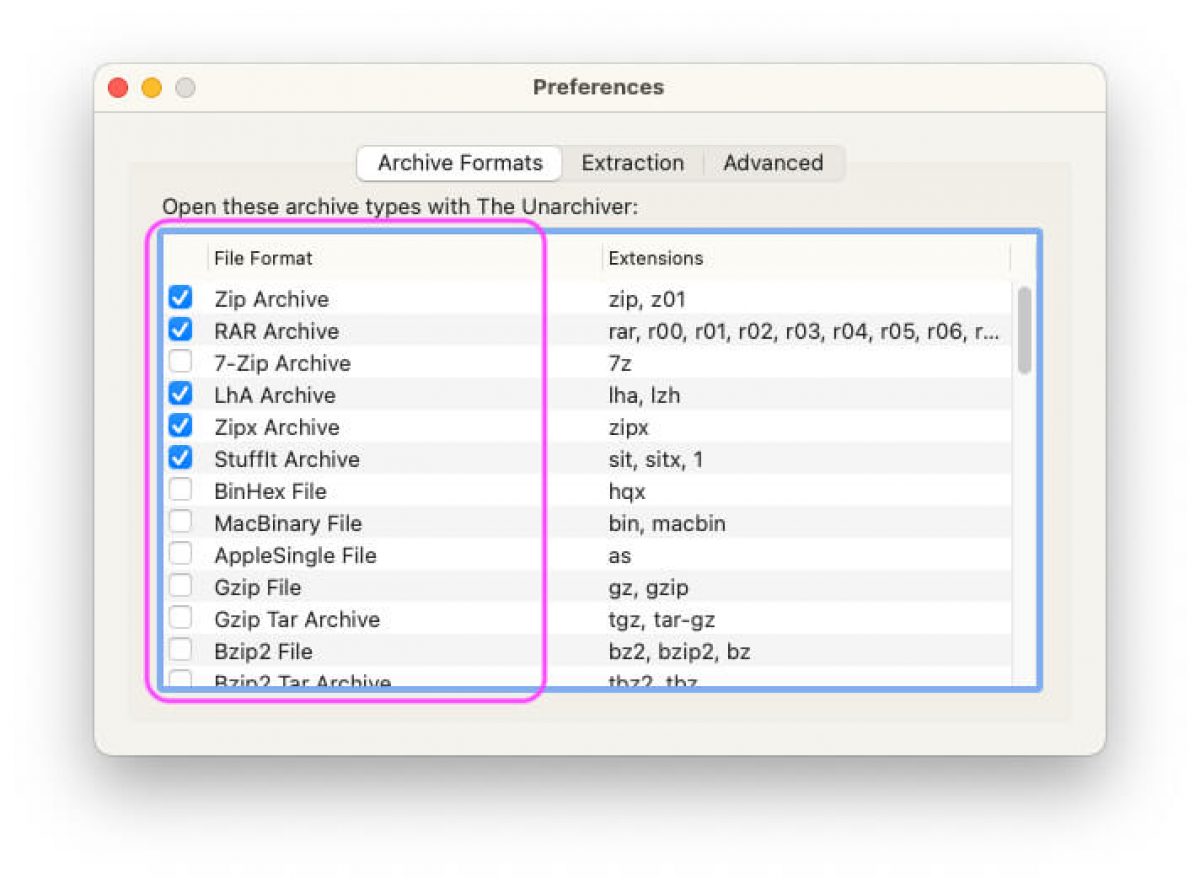The image size is (1200, 880).
Task: Enable the Gzip Tar Archive format
Action: pyautogui.click(x=180, y=618)
